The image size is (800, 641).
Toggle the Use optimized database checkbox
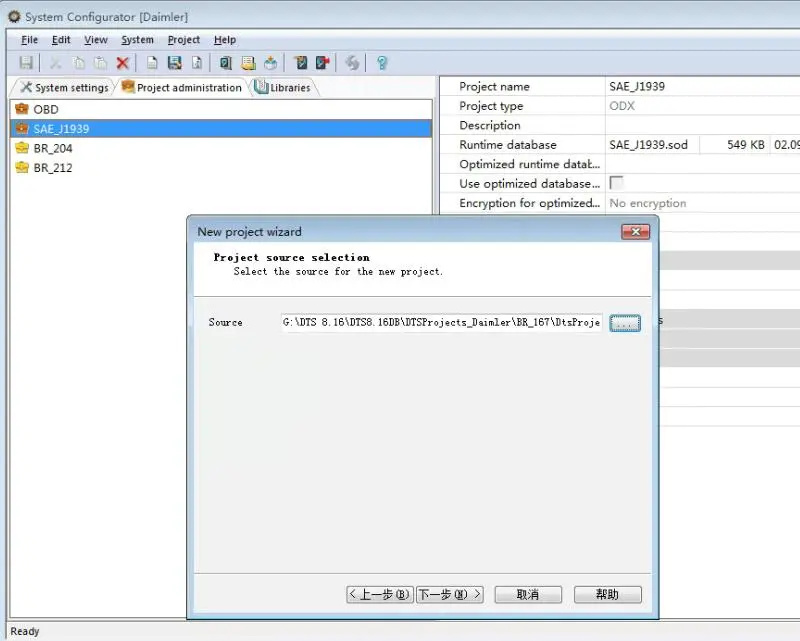(x=617, y=183)
